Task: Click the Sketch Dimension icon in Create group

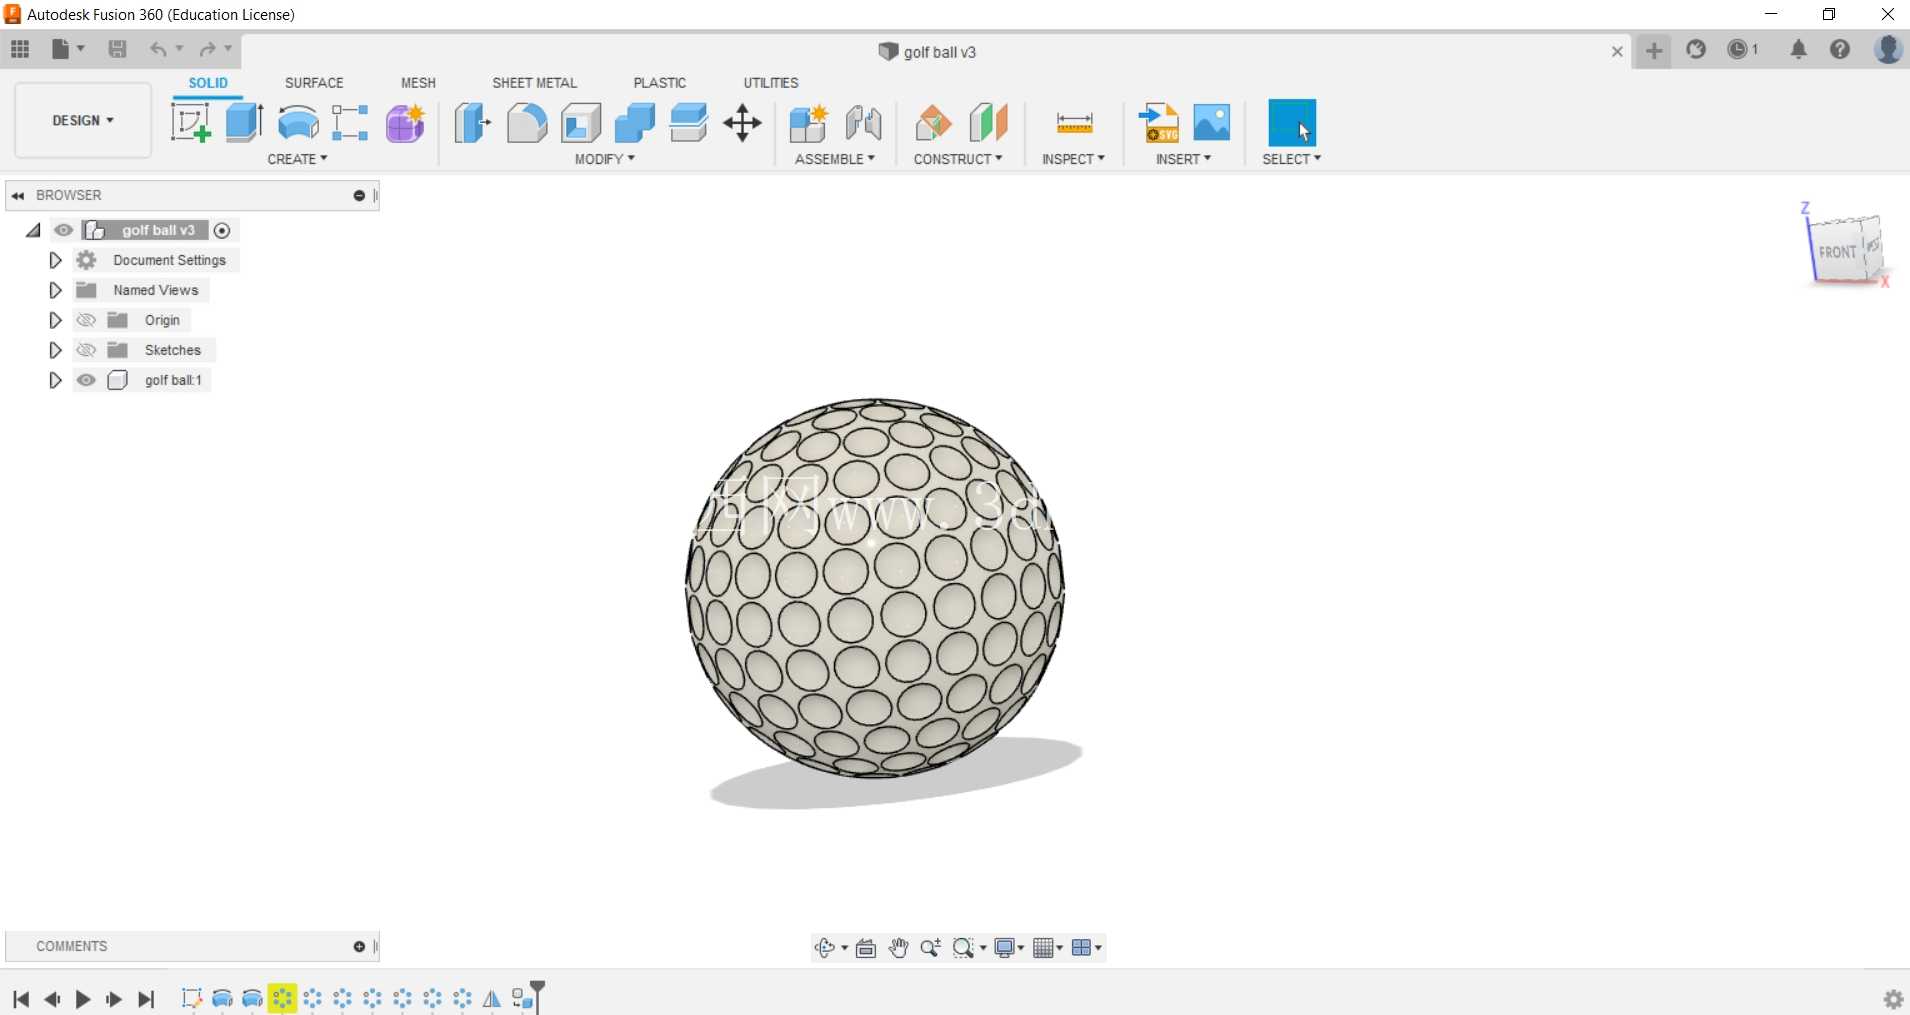Action: click(351, 123)
